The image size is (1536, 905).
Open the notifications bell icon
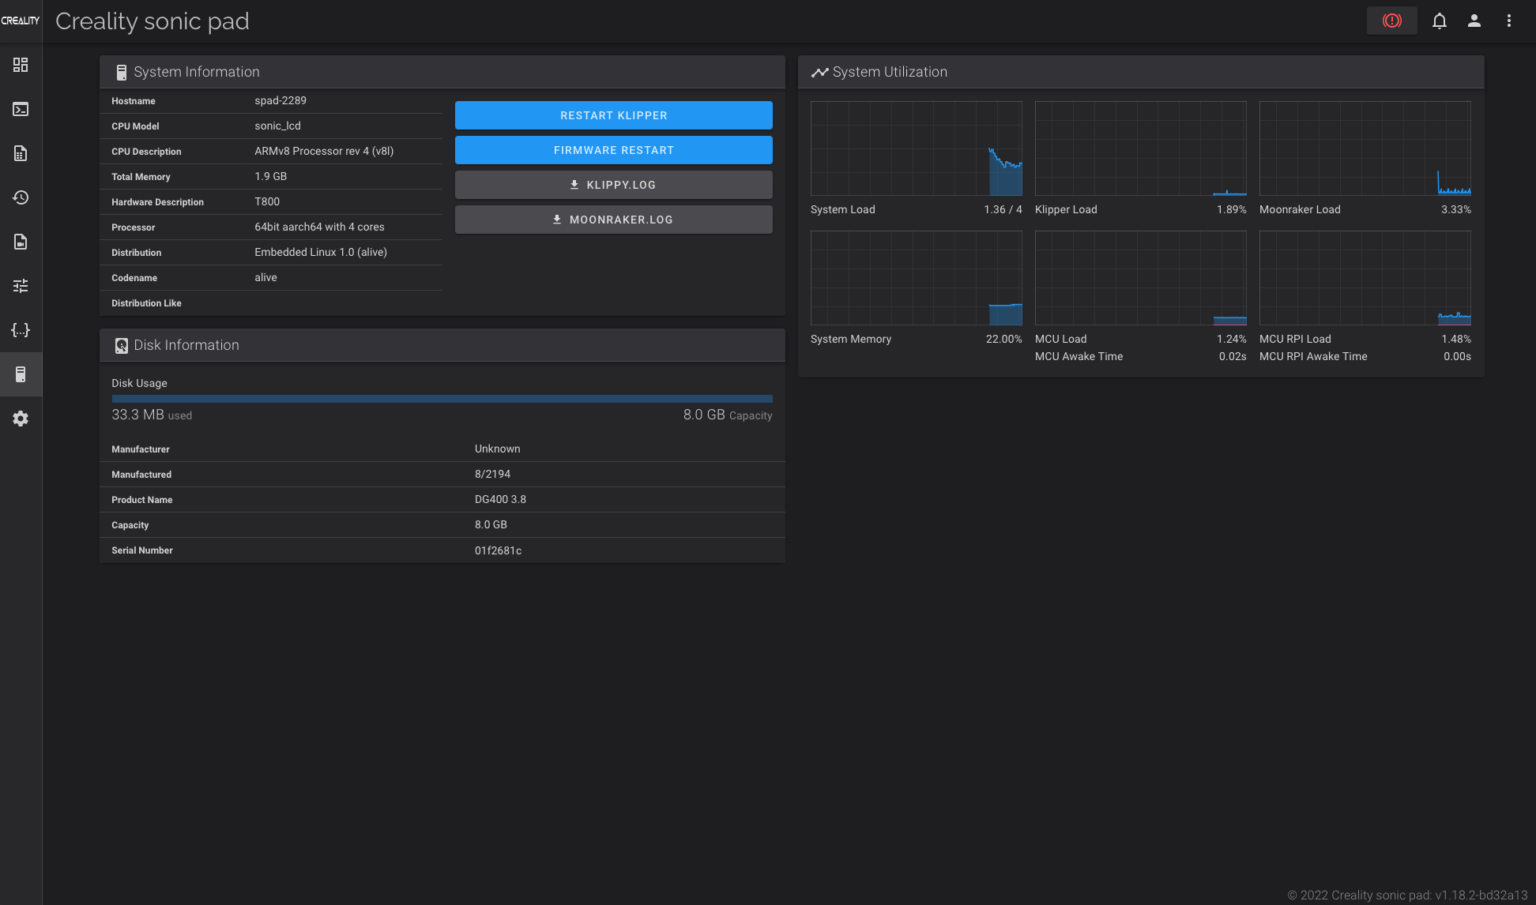coord(1439,21)
